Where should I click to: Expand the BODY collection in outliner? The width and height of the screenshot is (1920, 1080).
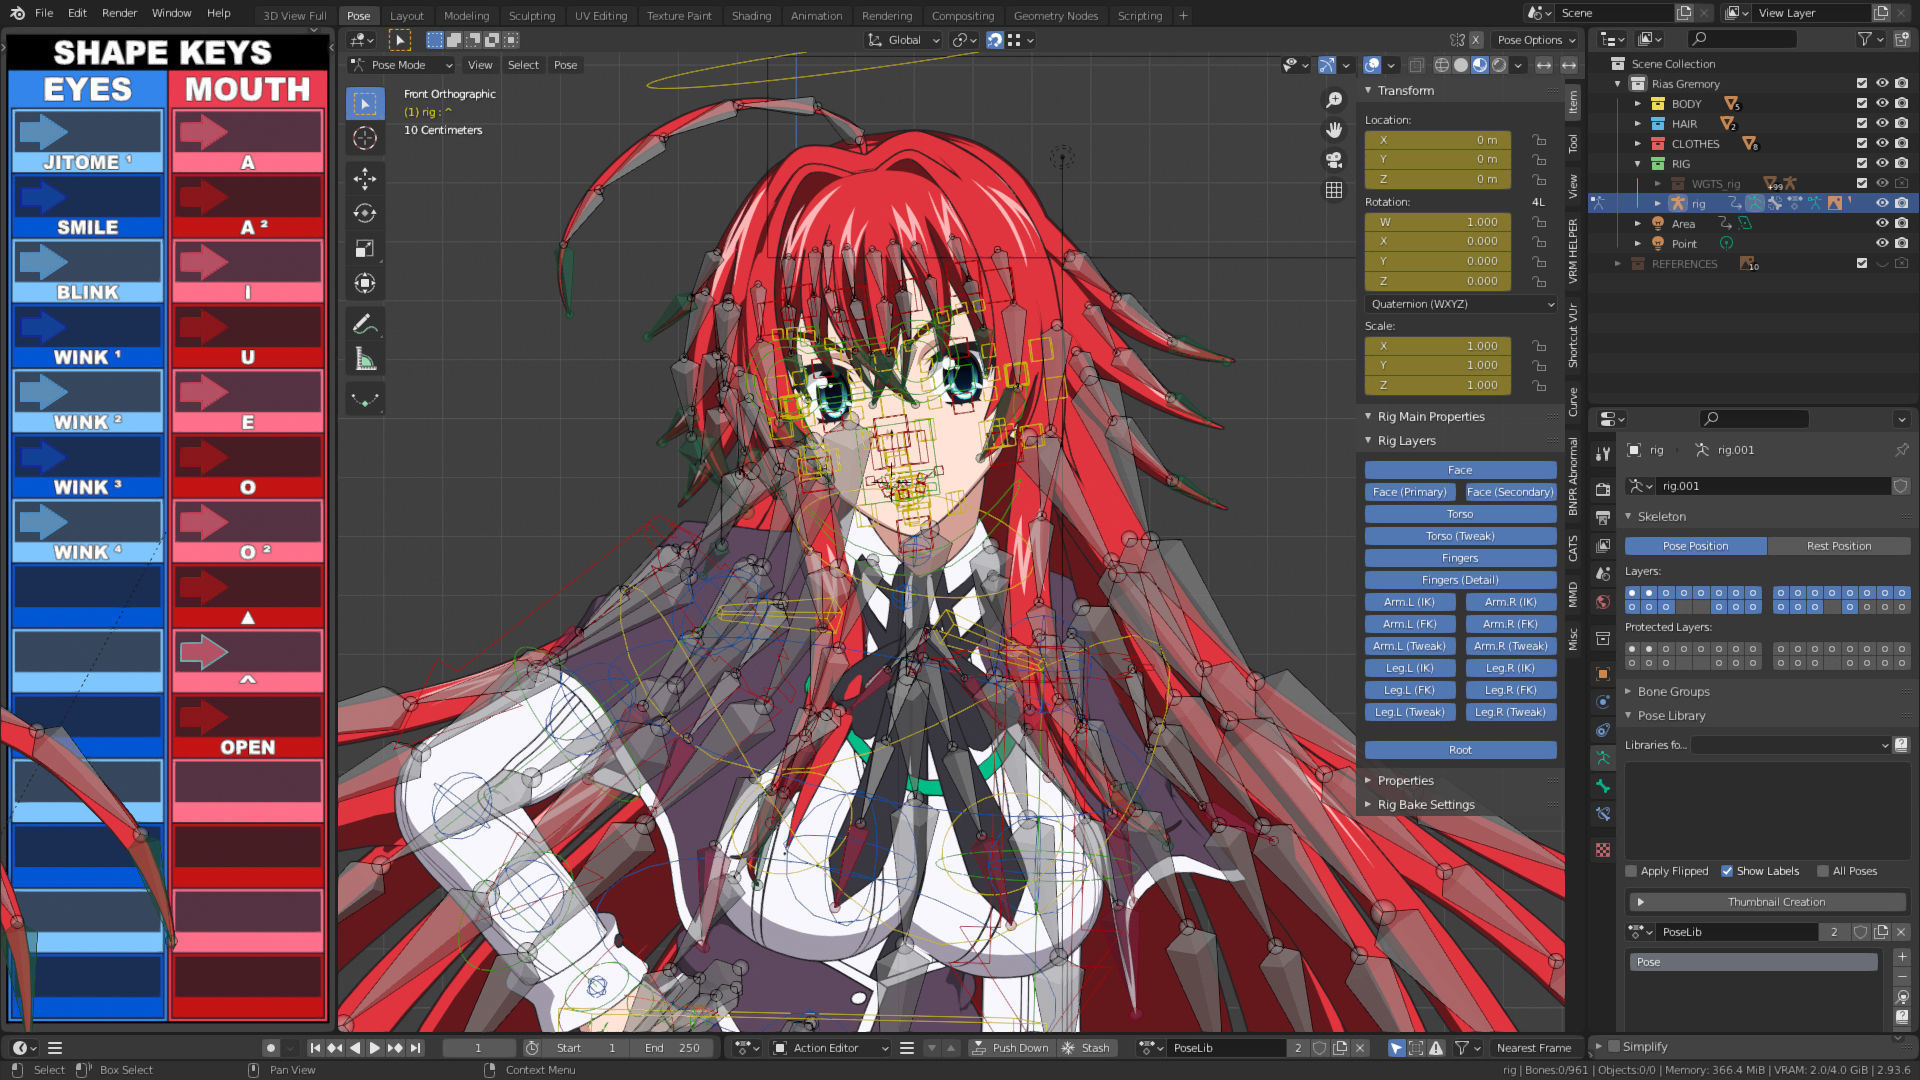tap(1638, 104)
